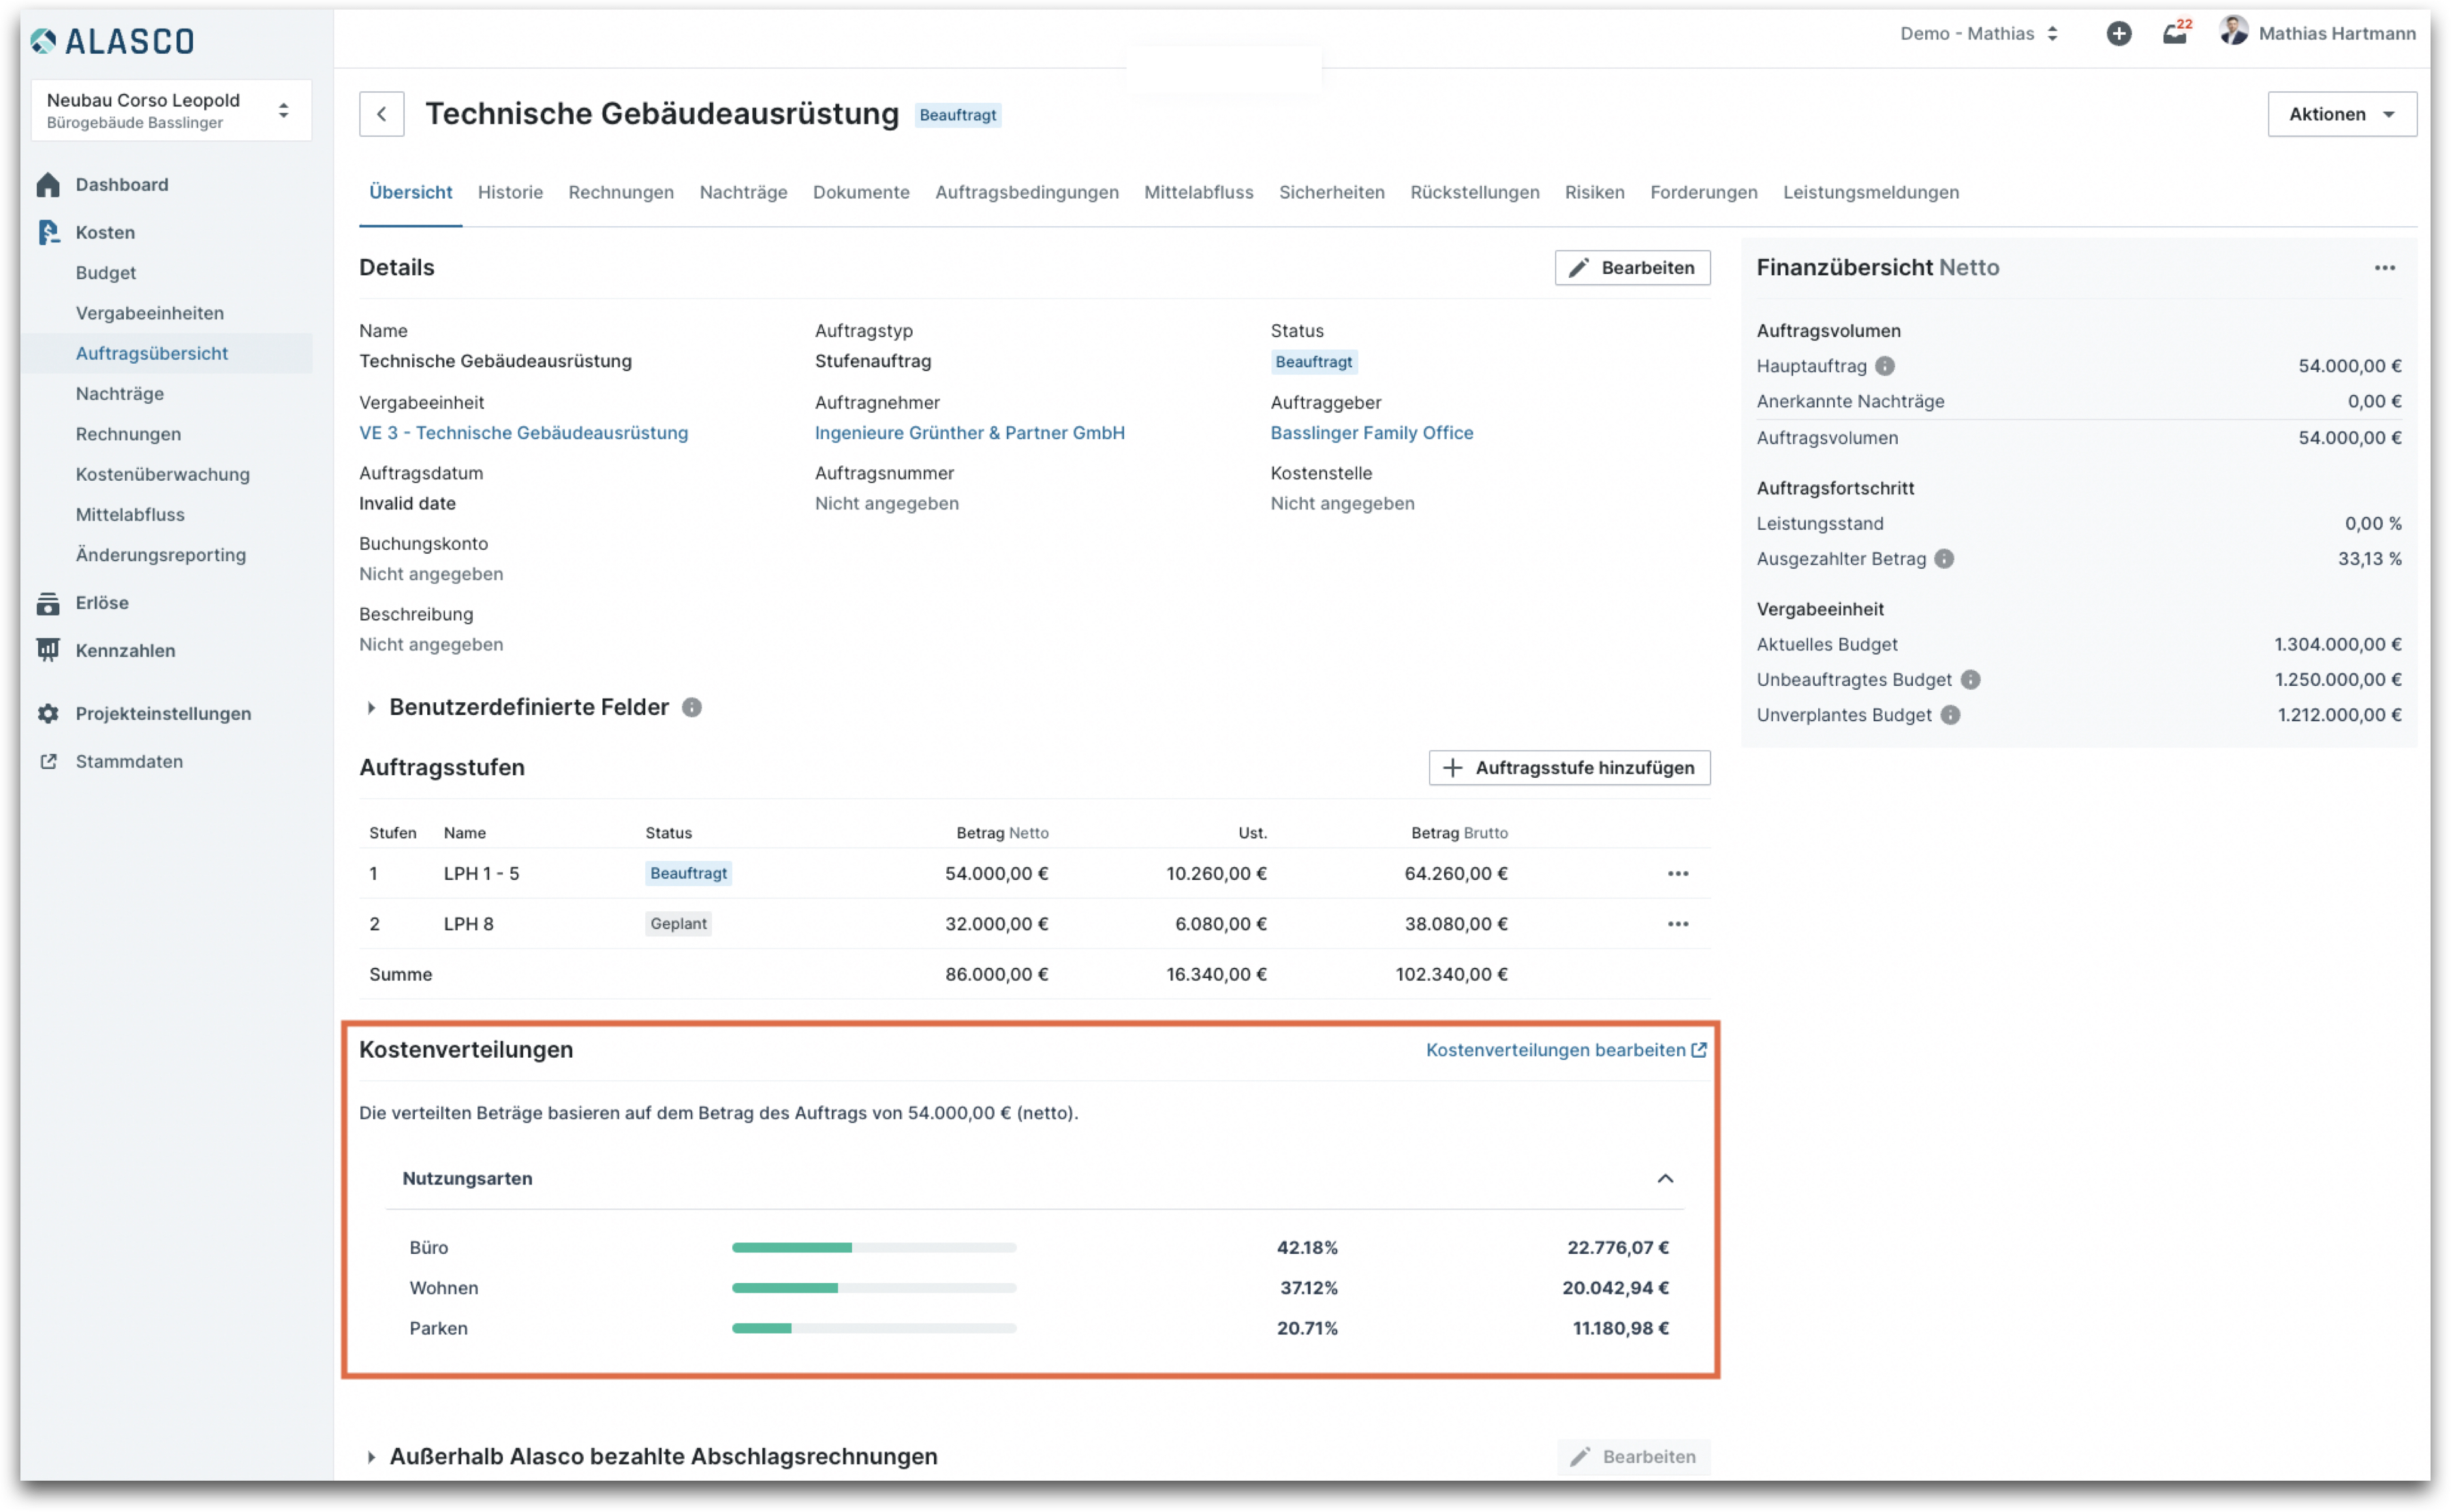Open three-dot menu in Finanzübersicht panel

(2384, 268)
